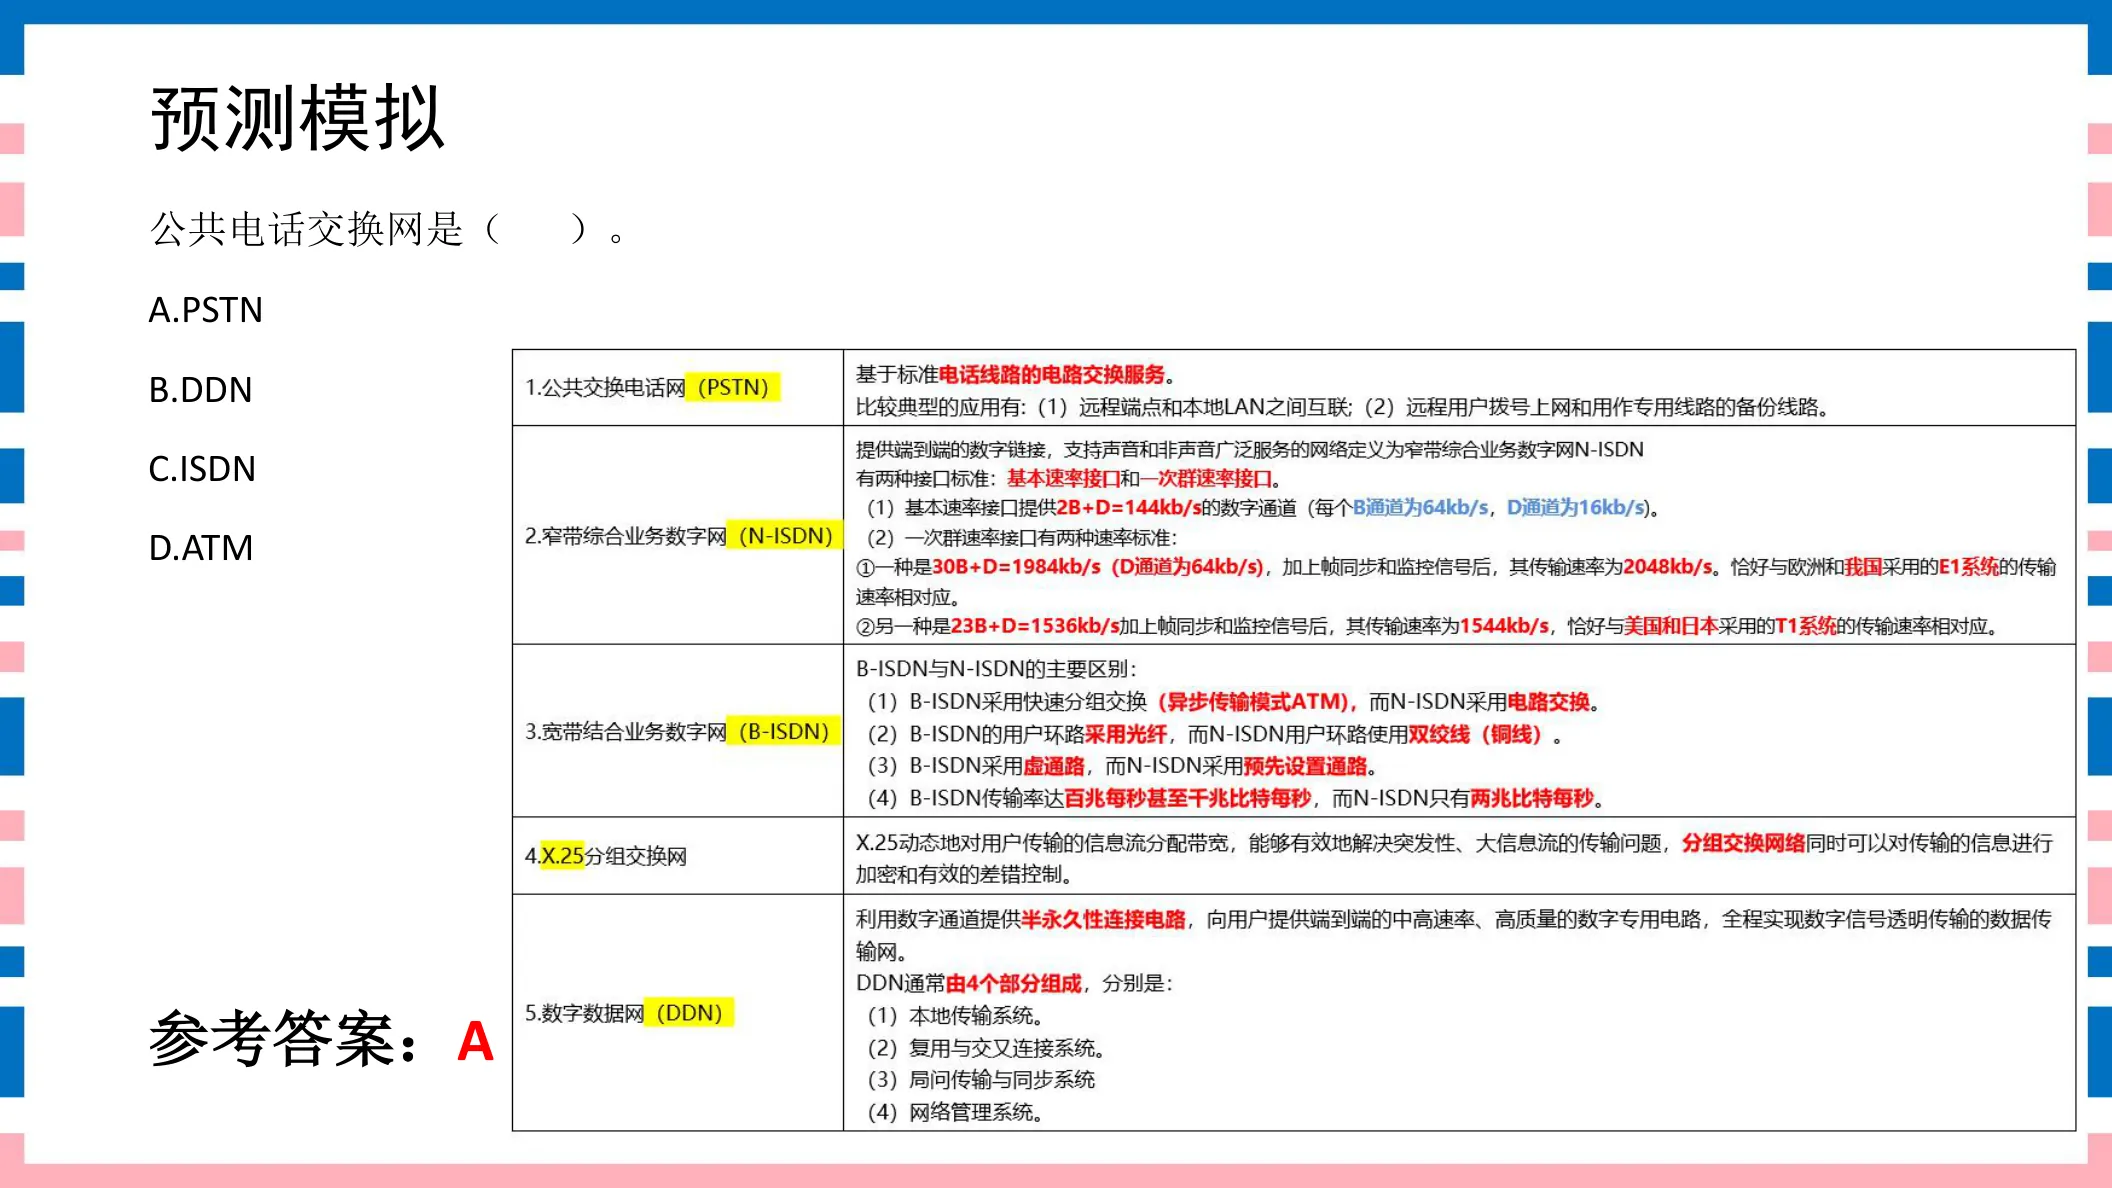Viewport: 2112px width, 1188px height.
Task: Click list item (3) 局间传输与同步系统
Action: pyautogui.click(x=980, y=1079)
